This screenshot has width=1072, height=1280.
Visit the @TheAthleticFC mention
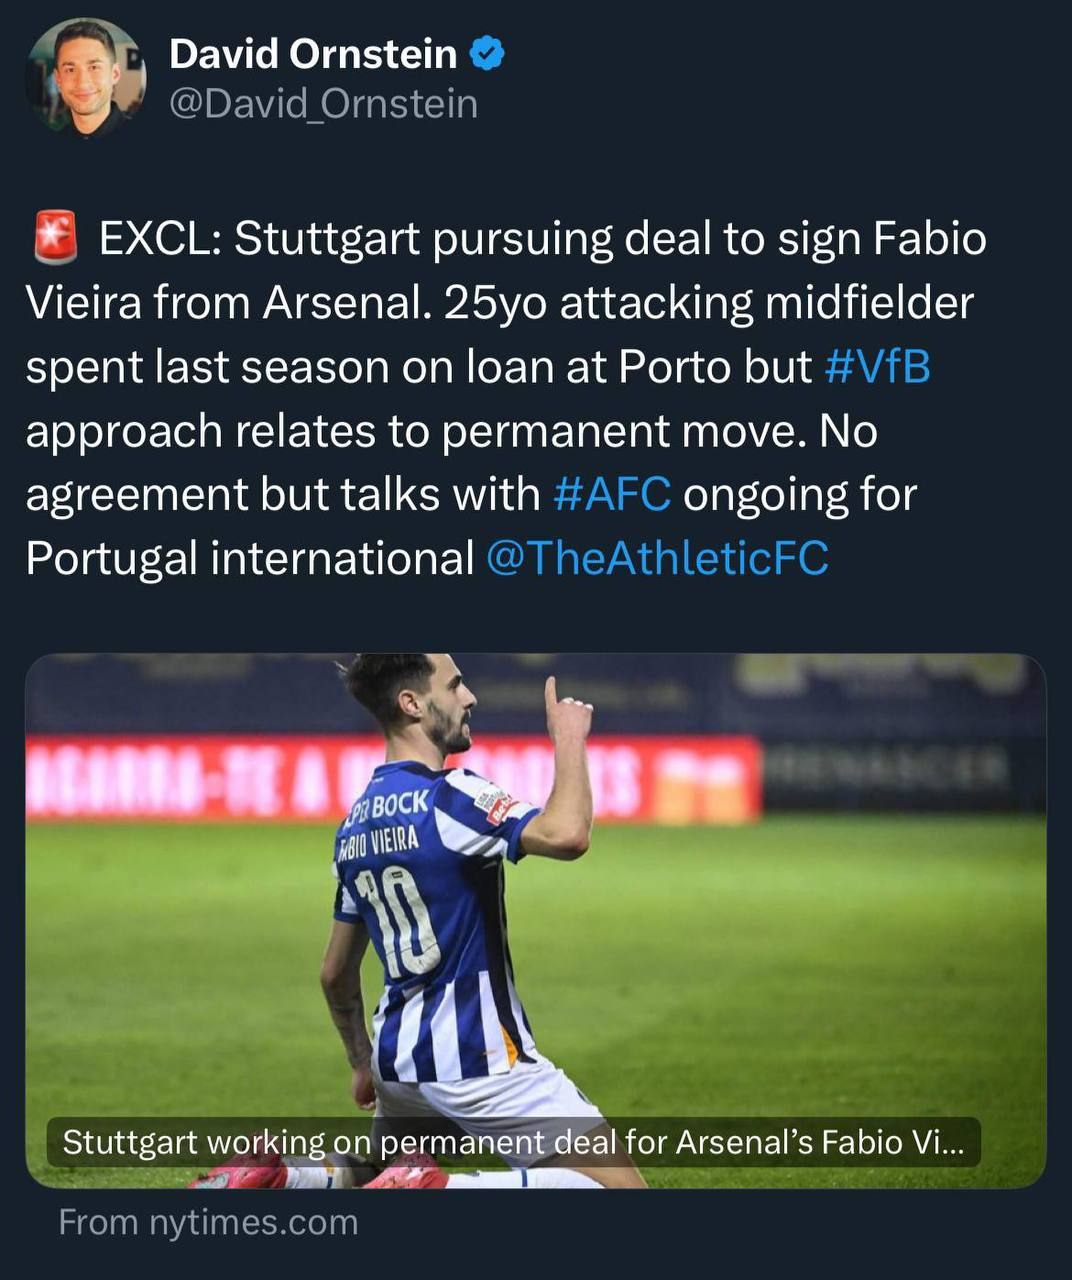click(x=657, y=558)
